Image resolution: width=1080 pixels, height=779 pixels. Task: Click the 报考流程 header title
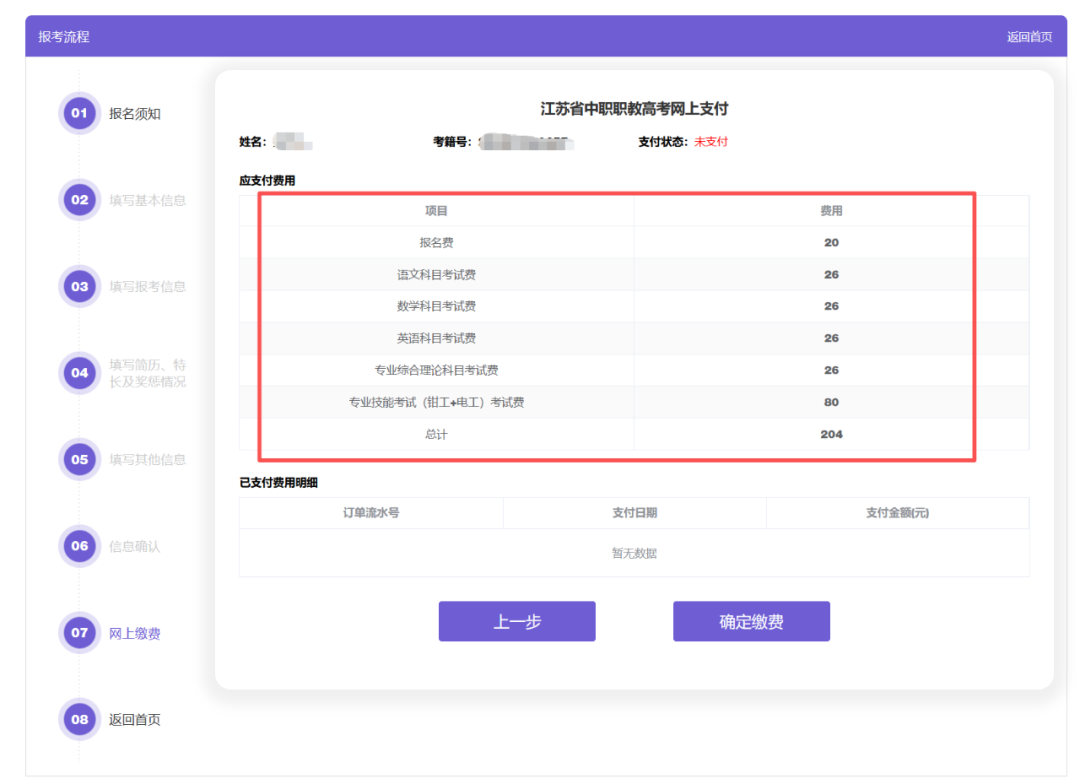(64, 37)
